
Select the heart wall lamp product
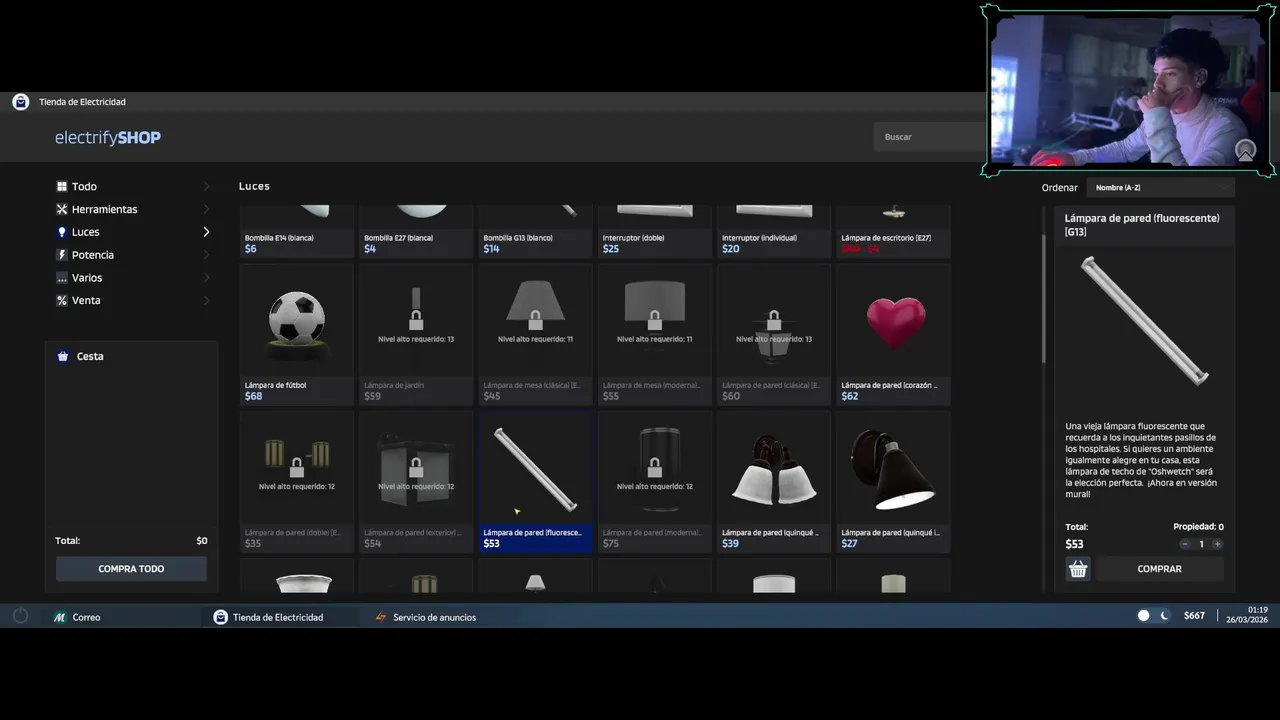point(893,335)
